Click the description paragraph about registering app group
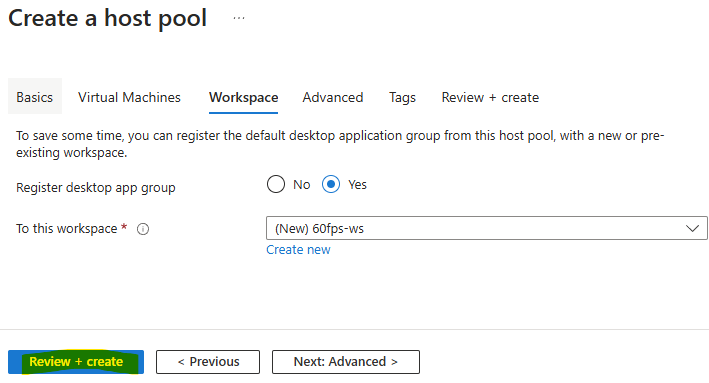709x383 pixels. coord(340,144)
